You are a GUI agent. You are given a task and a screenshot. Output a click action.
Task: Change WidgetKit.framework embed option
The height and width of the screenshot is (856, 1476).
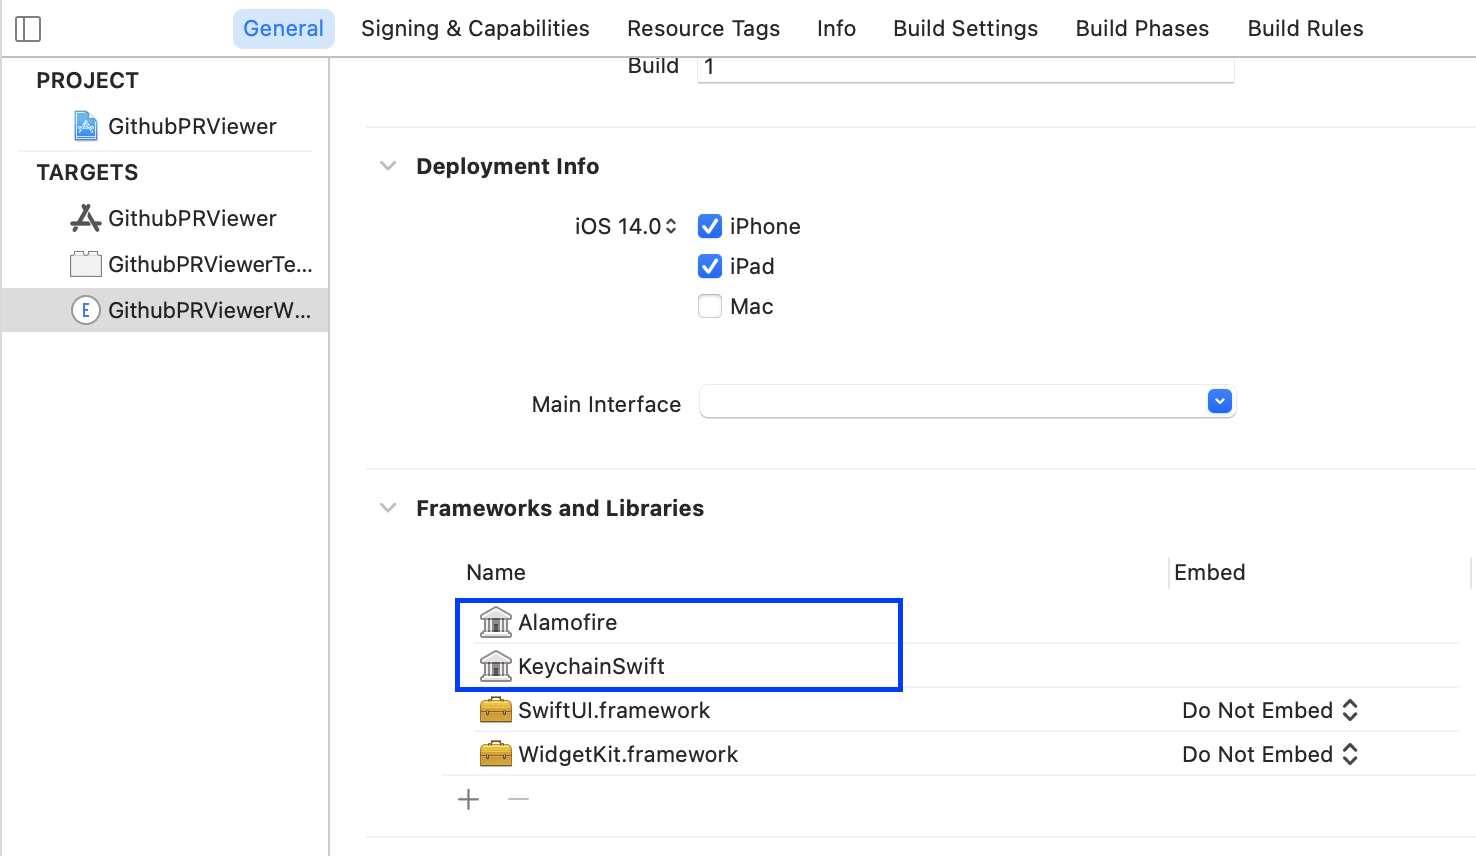[x=1270, y=754]
